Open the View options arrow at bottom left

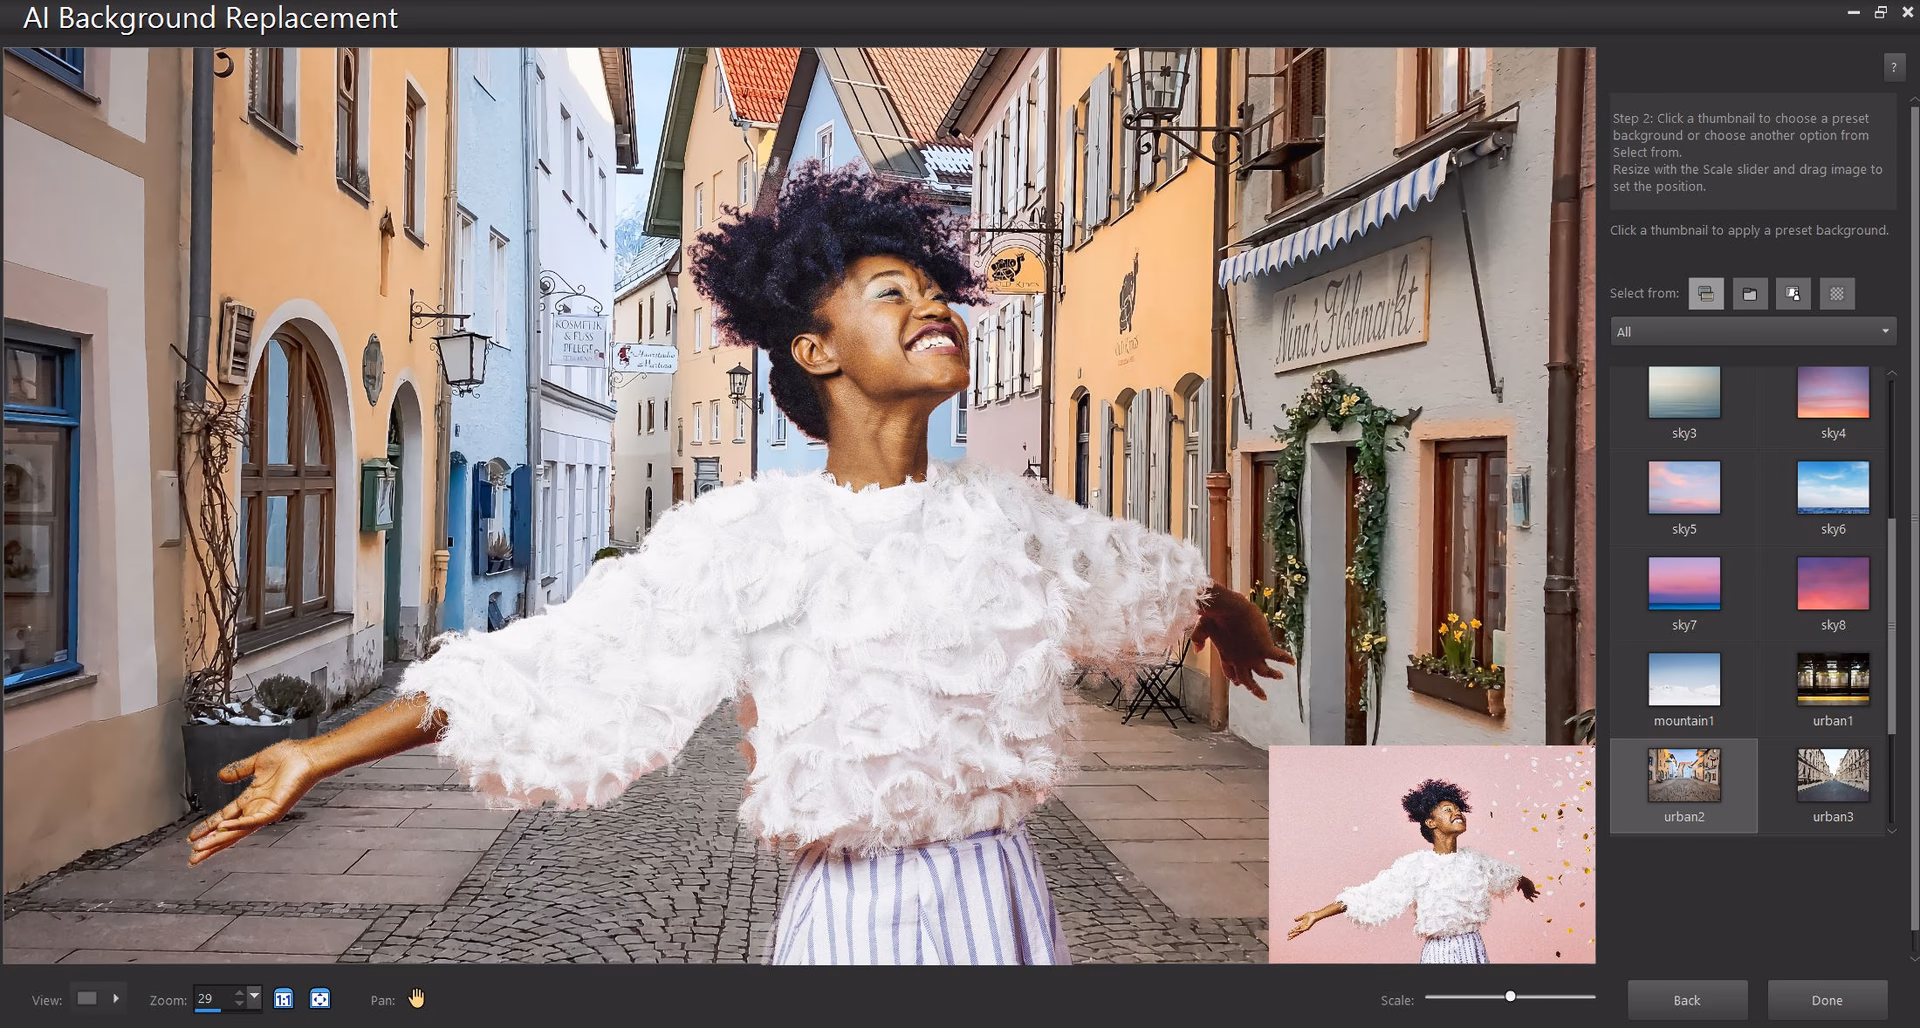(x=117, y=998)
